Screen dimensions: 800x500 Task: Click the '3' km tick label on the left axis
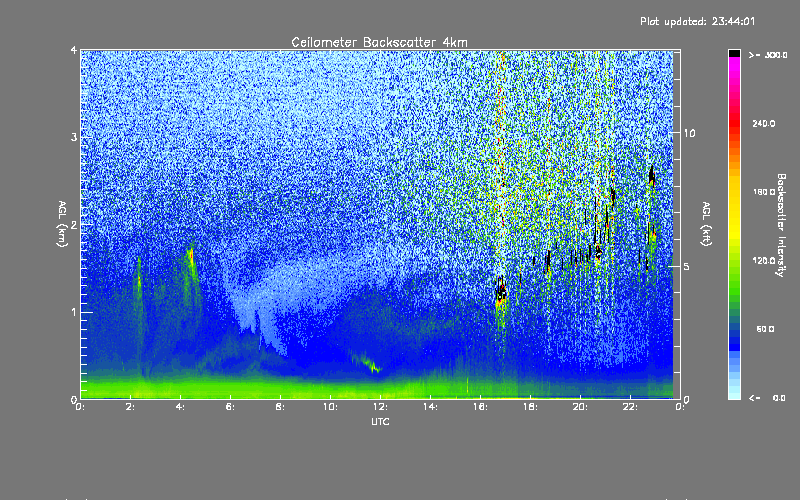click(74, 137)
